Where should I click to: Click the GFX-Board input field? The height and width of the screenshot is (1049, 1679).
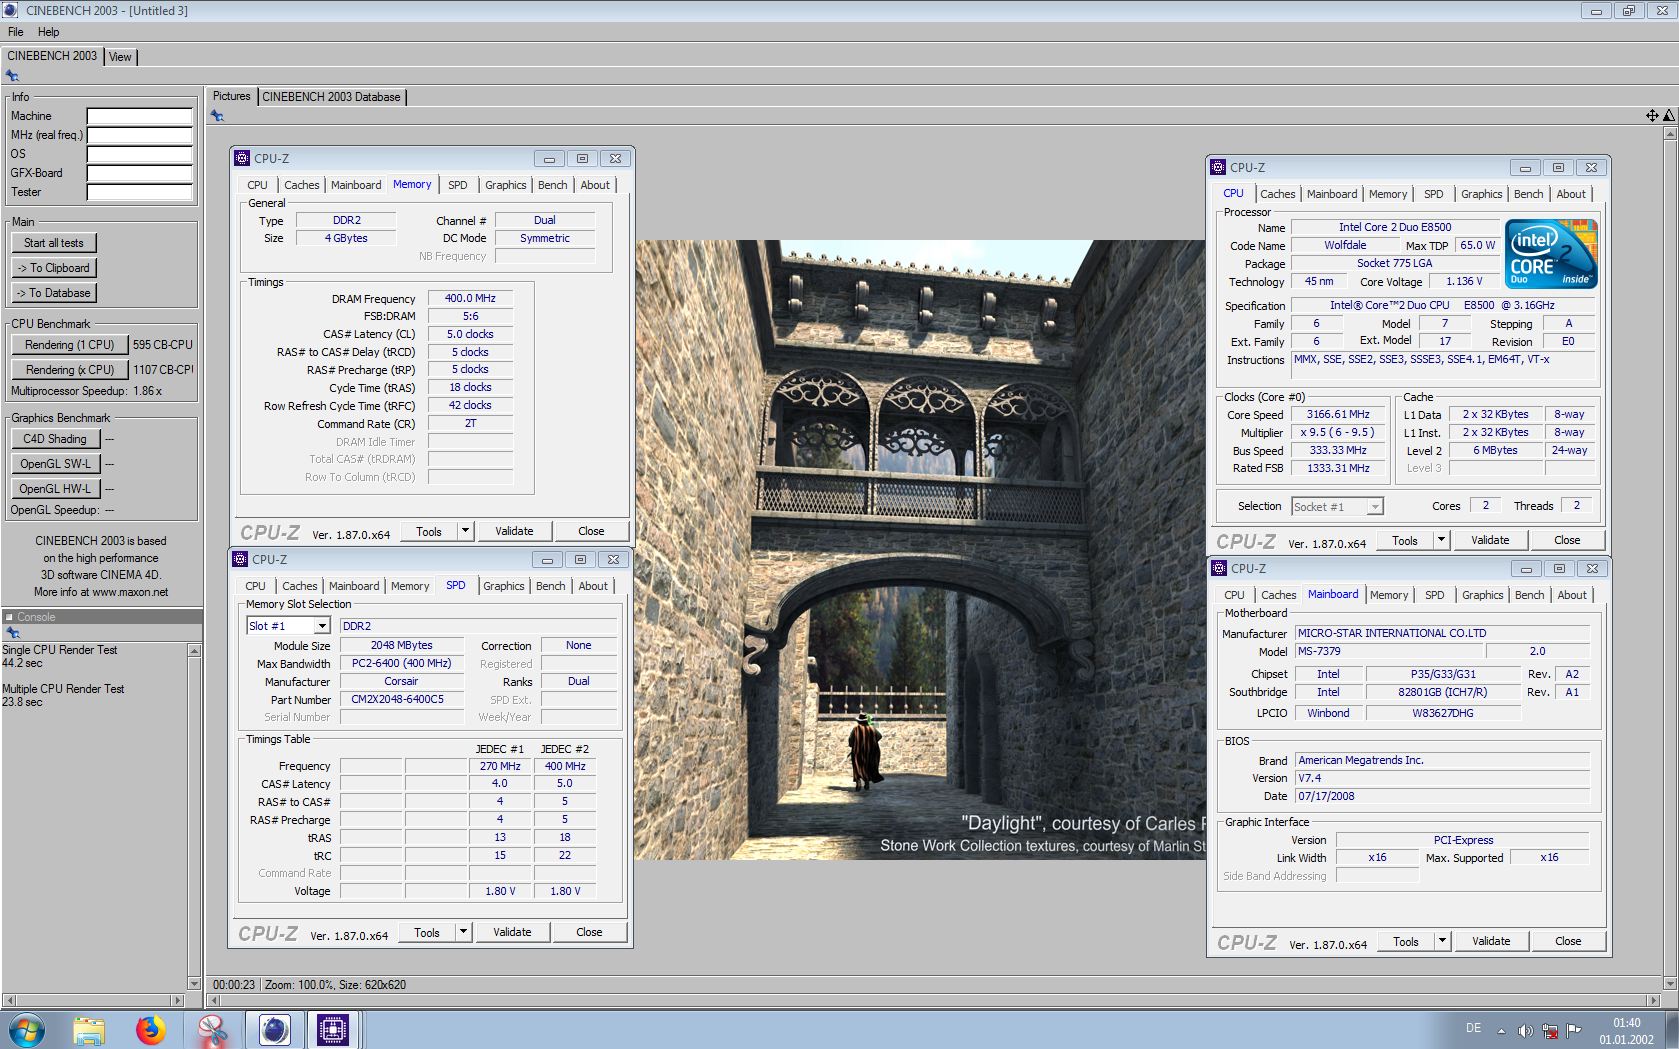tap(140, 173)
